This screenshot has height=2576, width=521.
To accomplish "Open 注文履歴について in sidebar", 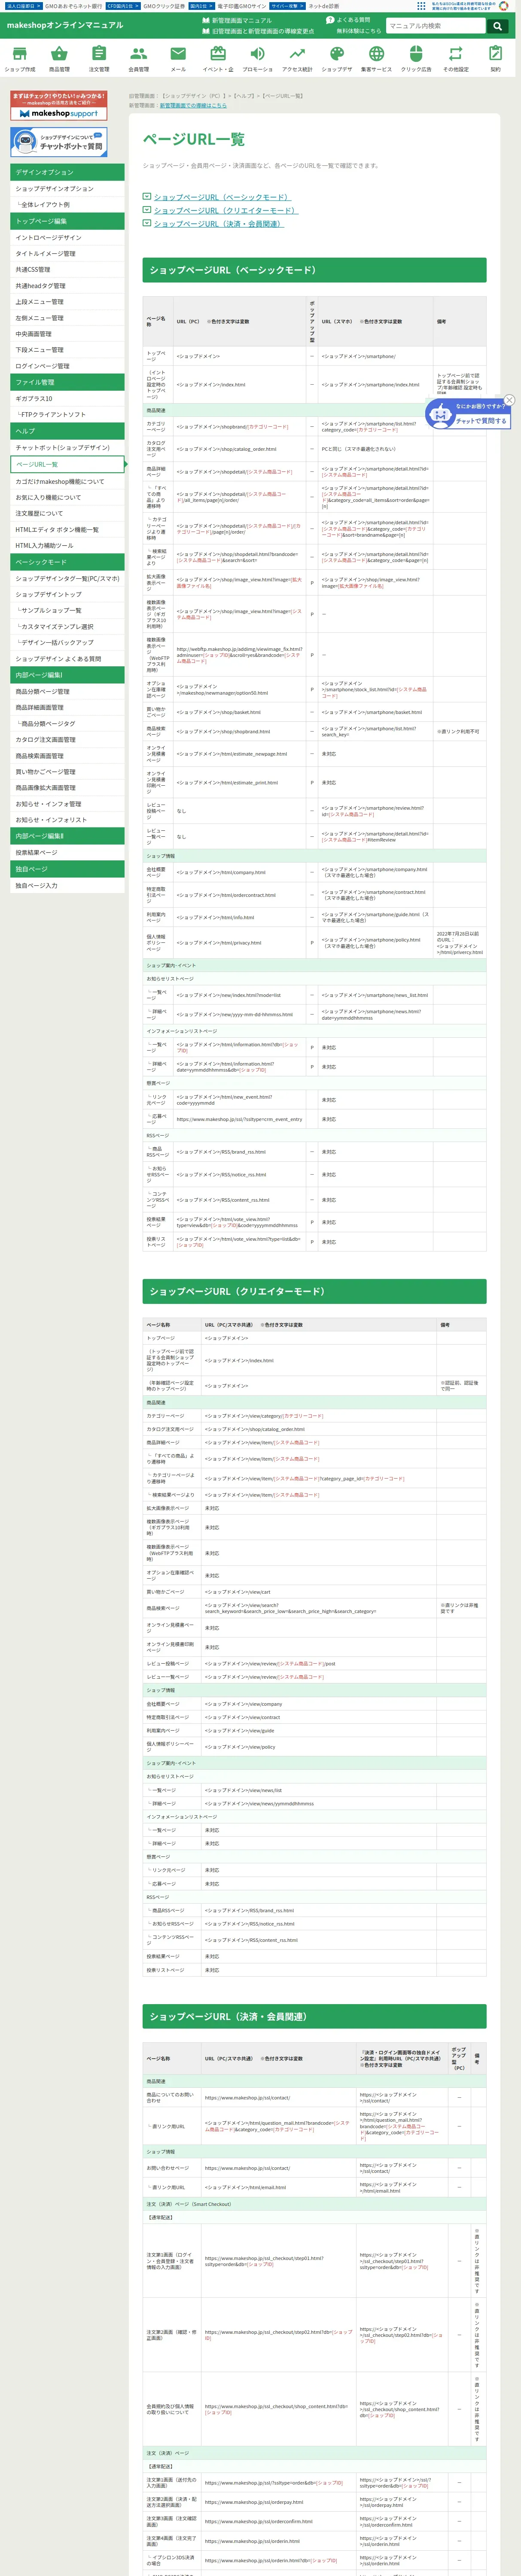I will click(x=67, y=513).
